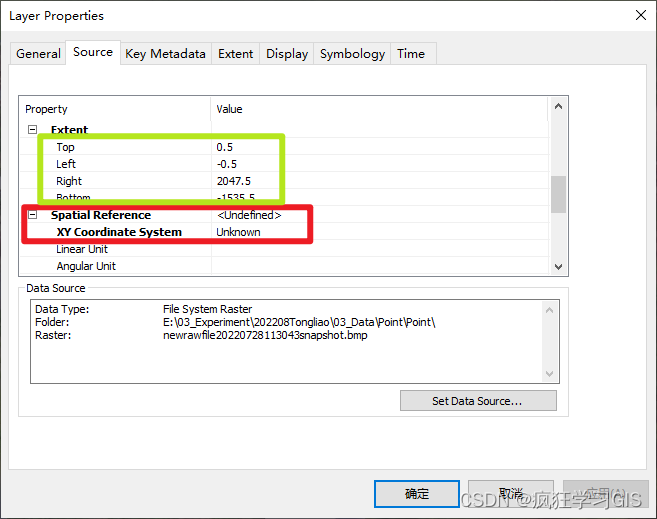This screenshot has height=519, width=657.
Task: Select the Source tab
Action: [93, 52]
